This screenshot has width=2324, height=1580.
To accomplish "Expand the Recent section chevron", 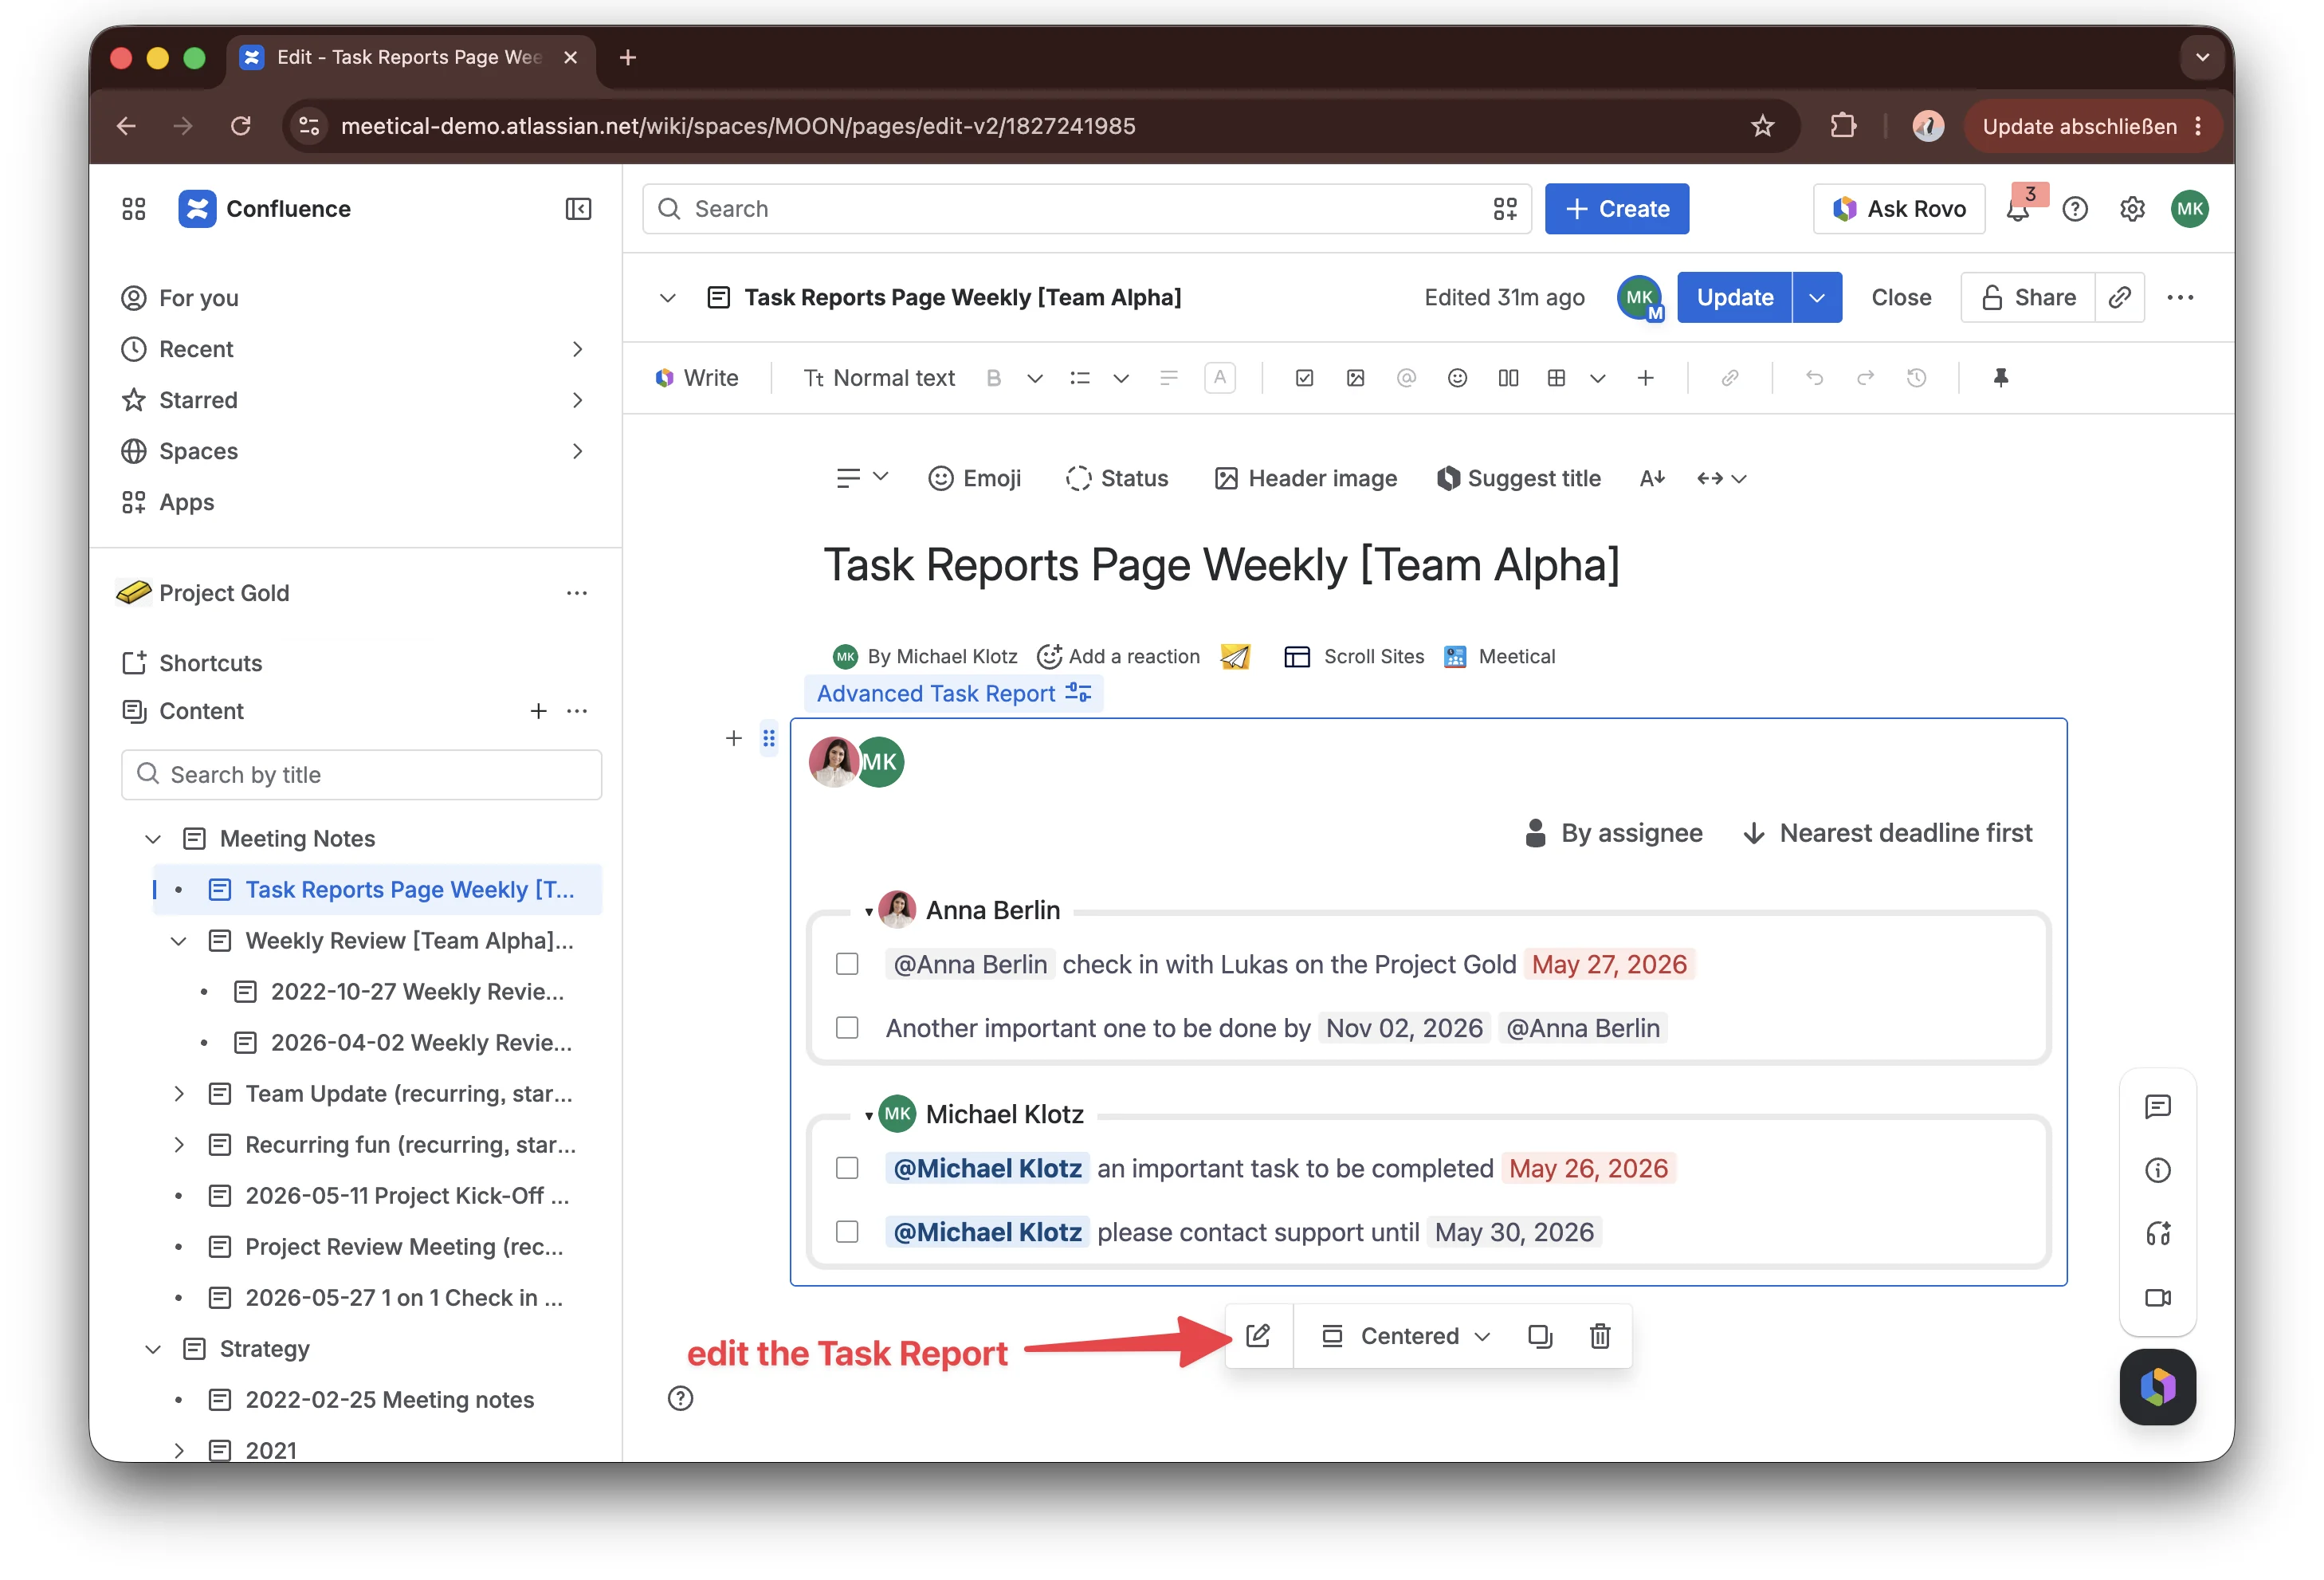I will pos(577,349).
